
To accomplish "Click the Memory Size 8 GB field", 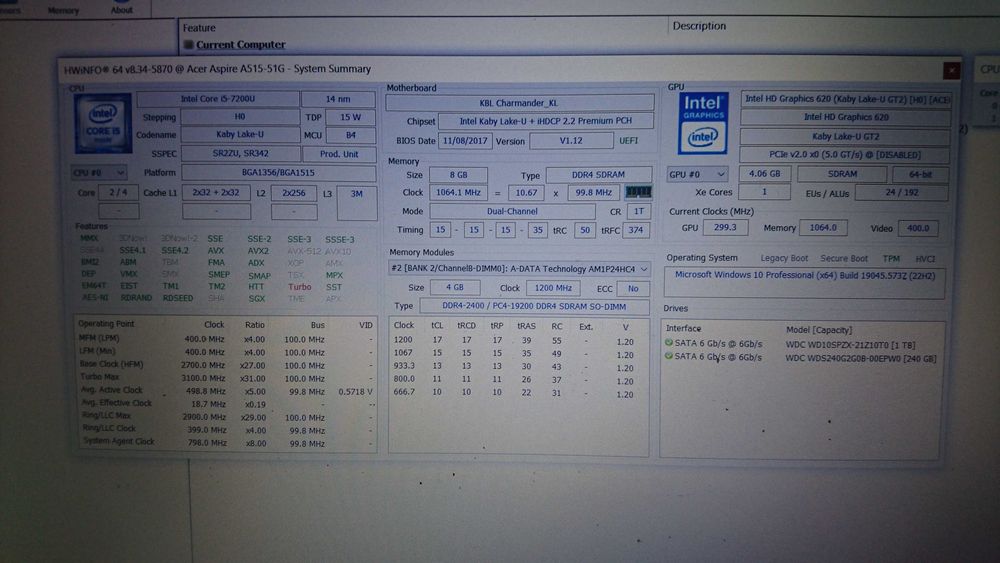I will tap(458, 175).
